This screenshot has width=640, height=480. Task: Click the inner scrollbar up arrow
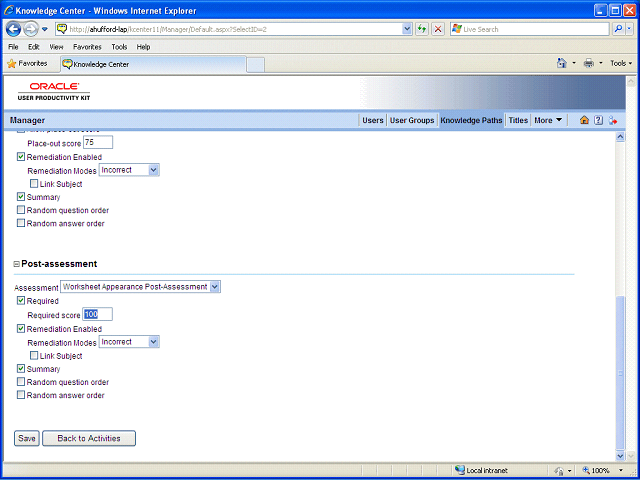pyautogui.click(x=620, y=137)
